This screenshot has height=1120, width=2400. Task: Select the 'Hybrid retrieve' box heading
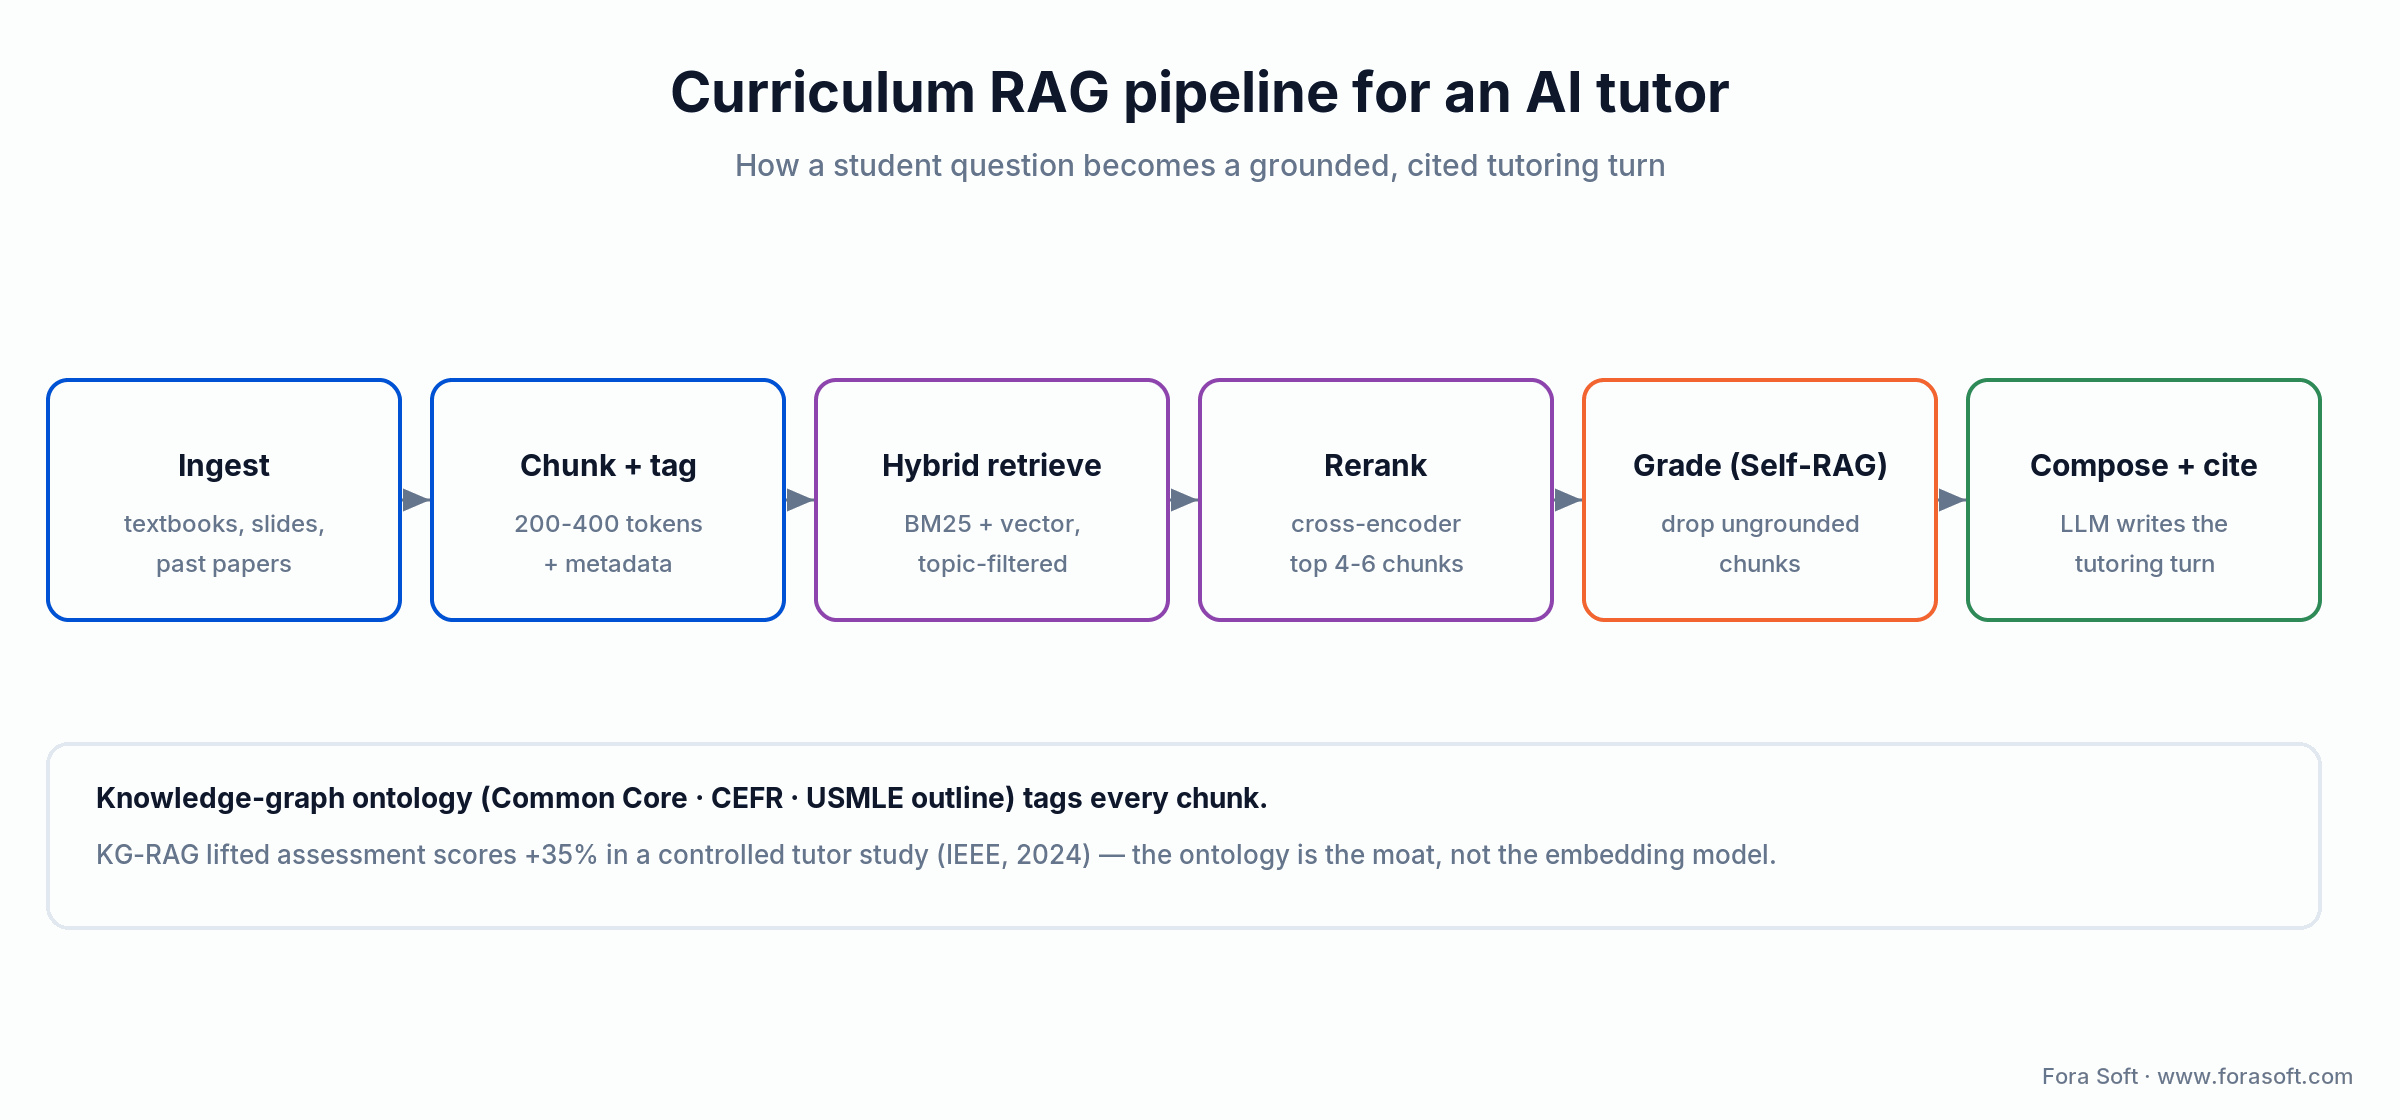(992, 465)
